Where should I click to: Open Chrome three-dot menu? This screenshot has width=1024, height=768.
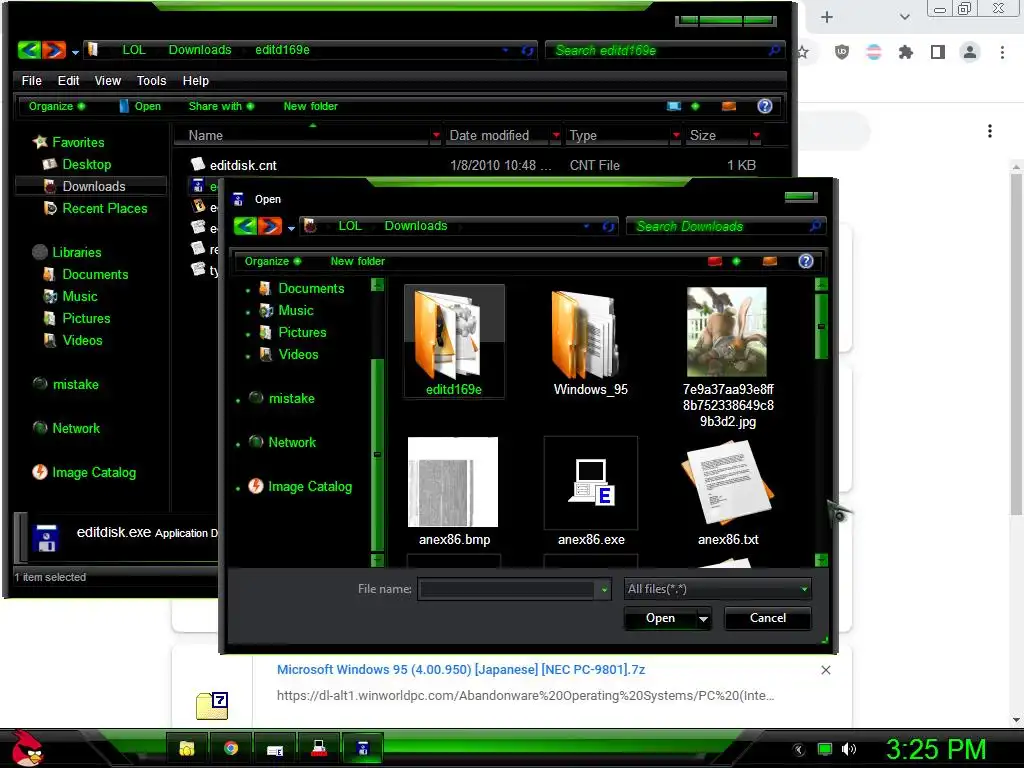1002,52
